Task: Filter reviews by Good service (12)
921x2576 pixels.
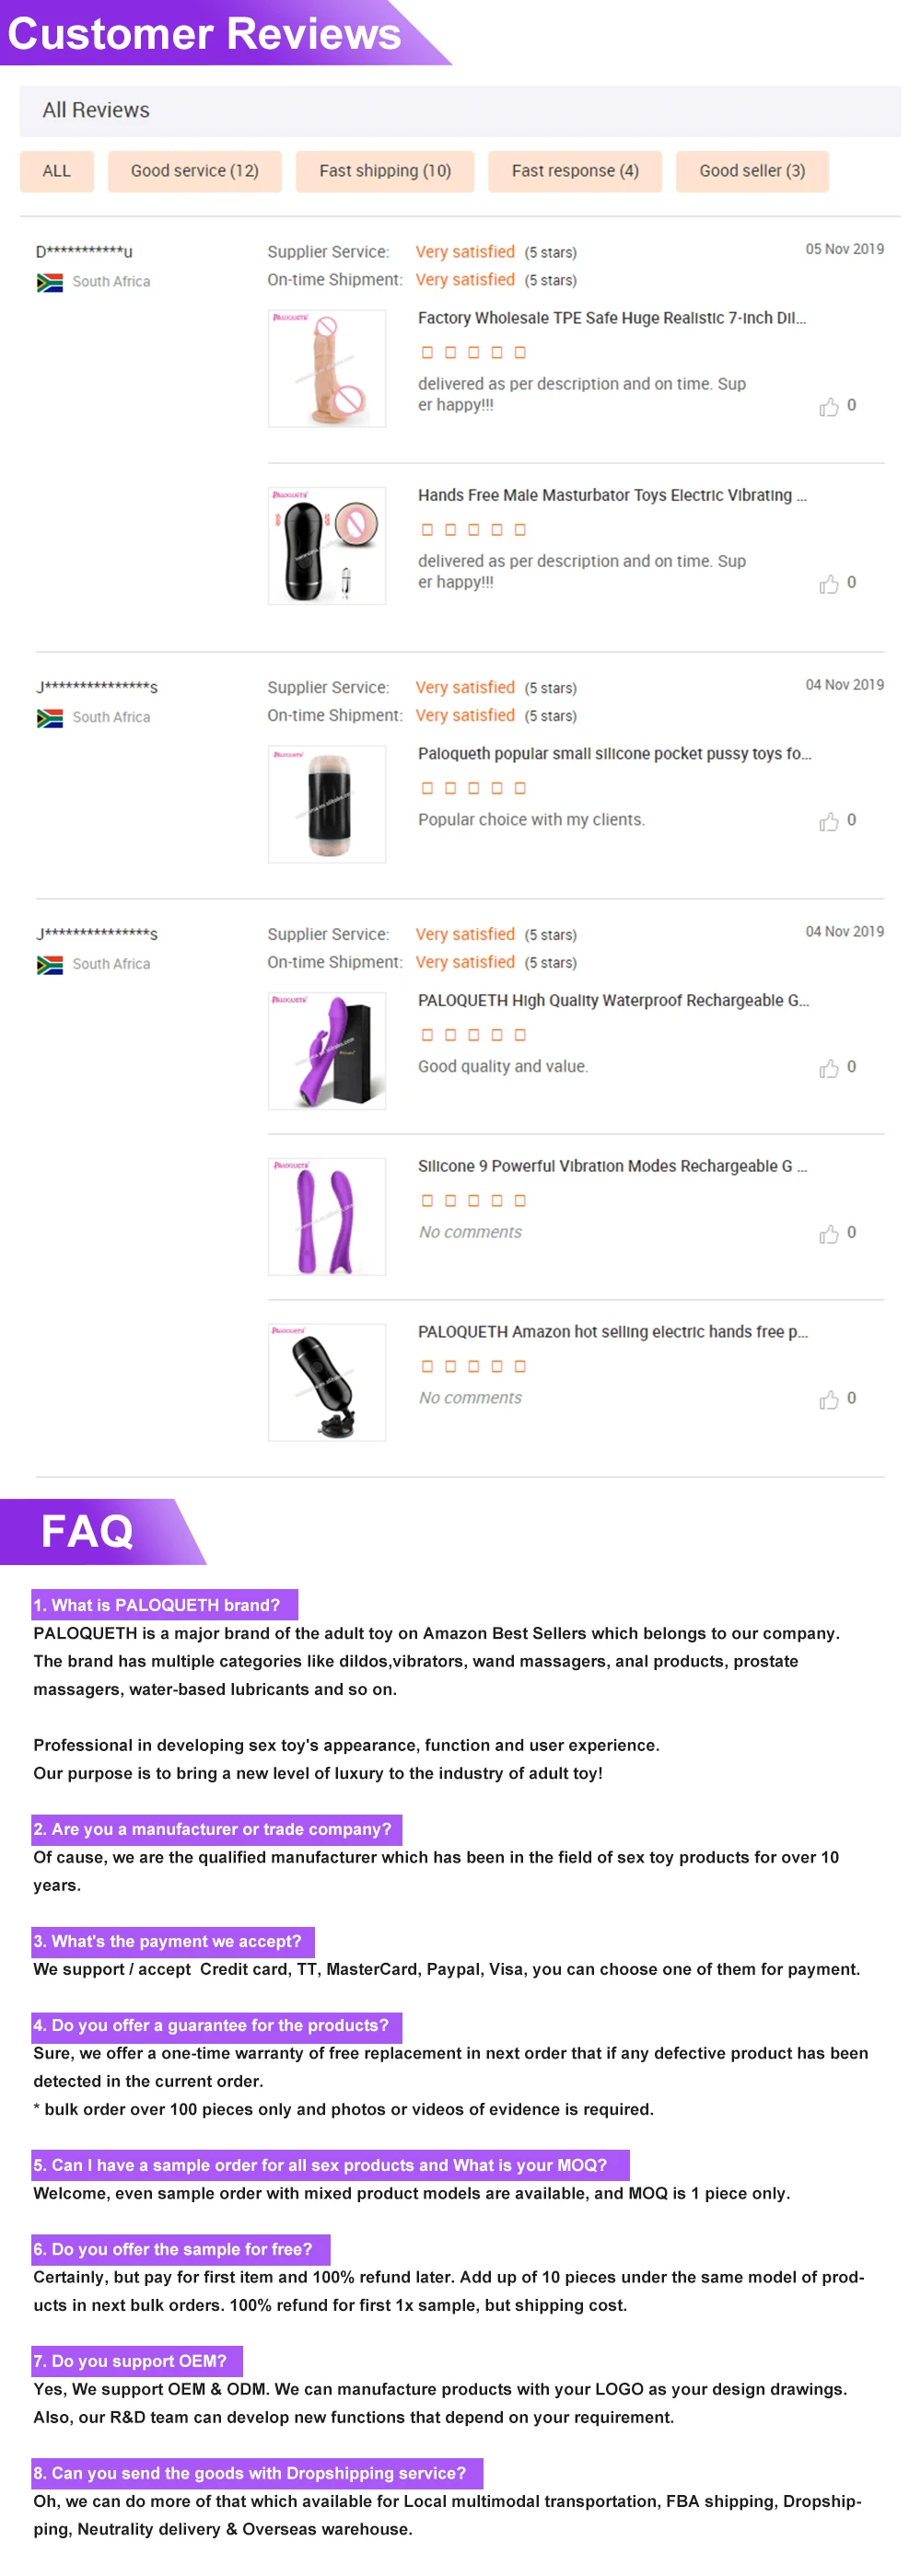Action: coord(195,171)
